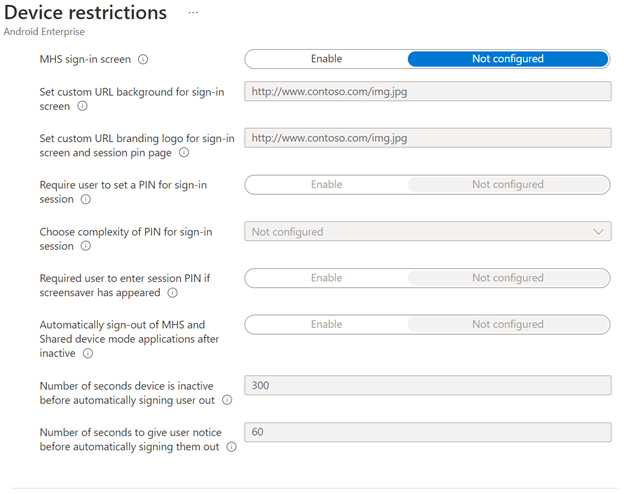624x494 pixels.
Task: Click the custom URL background input field
Action: click(x=427, y=91)
